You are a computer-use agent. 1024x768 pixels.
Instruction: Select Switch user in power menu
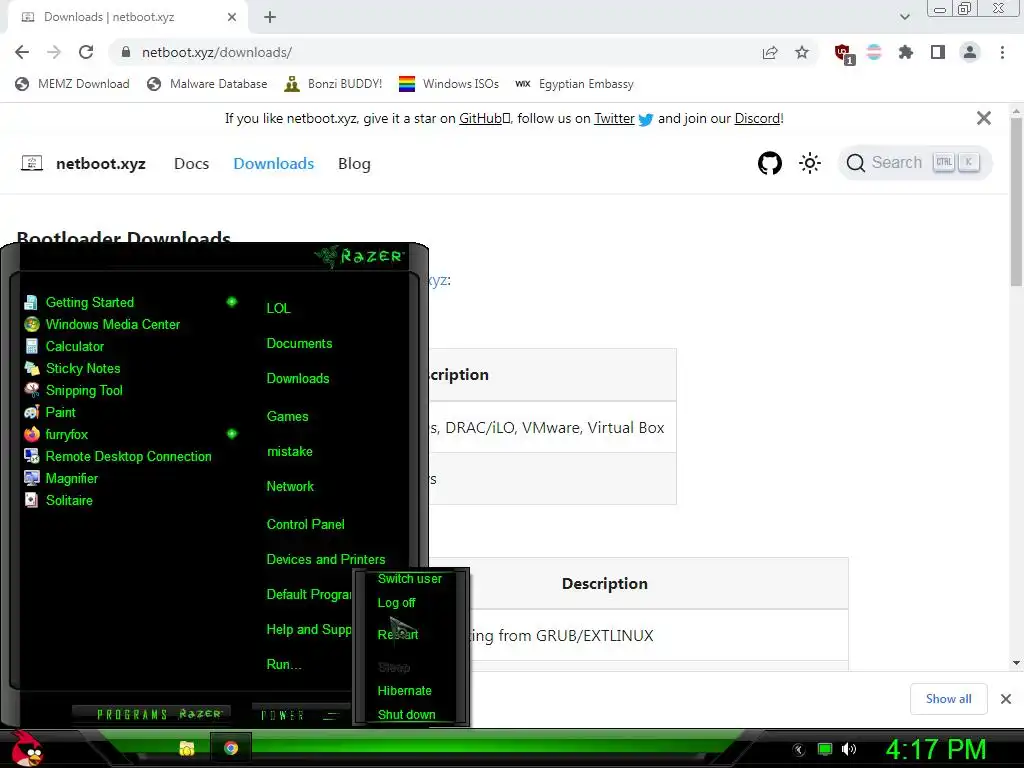pos(409,579)
